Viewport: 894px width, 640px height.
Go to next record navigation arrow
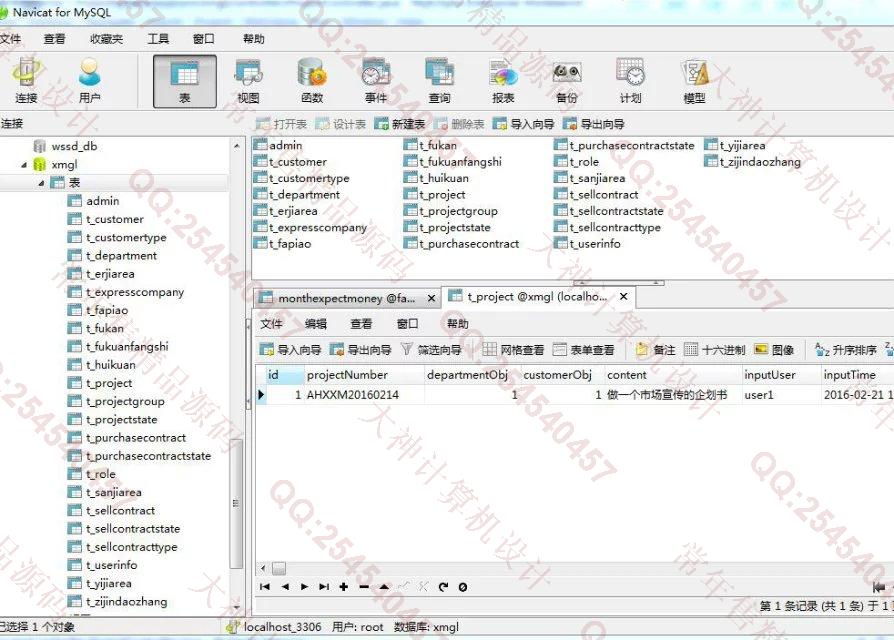click(x=304, y=586)
